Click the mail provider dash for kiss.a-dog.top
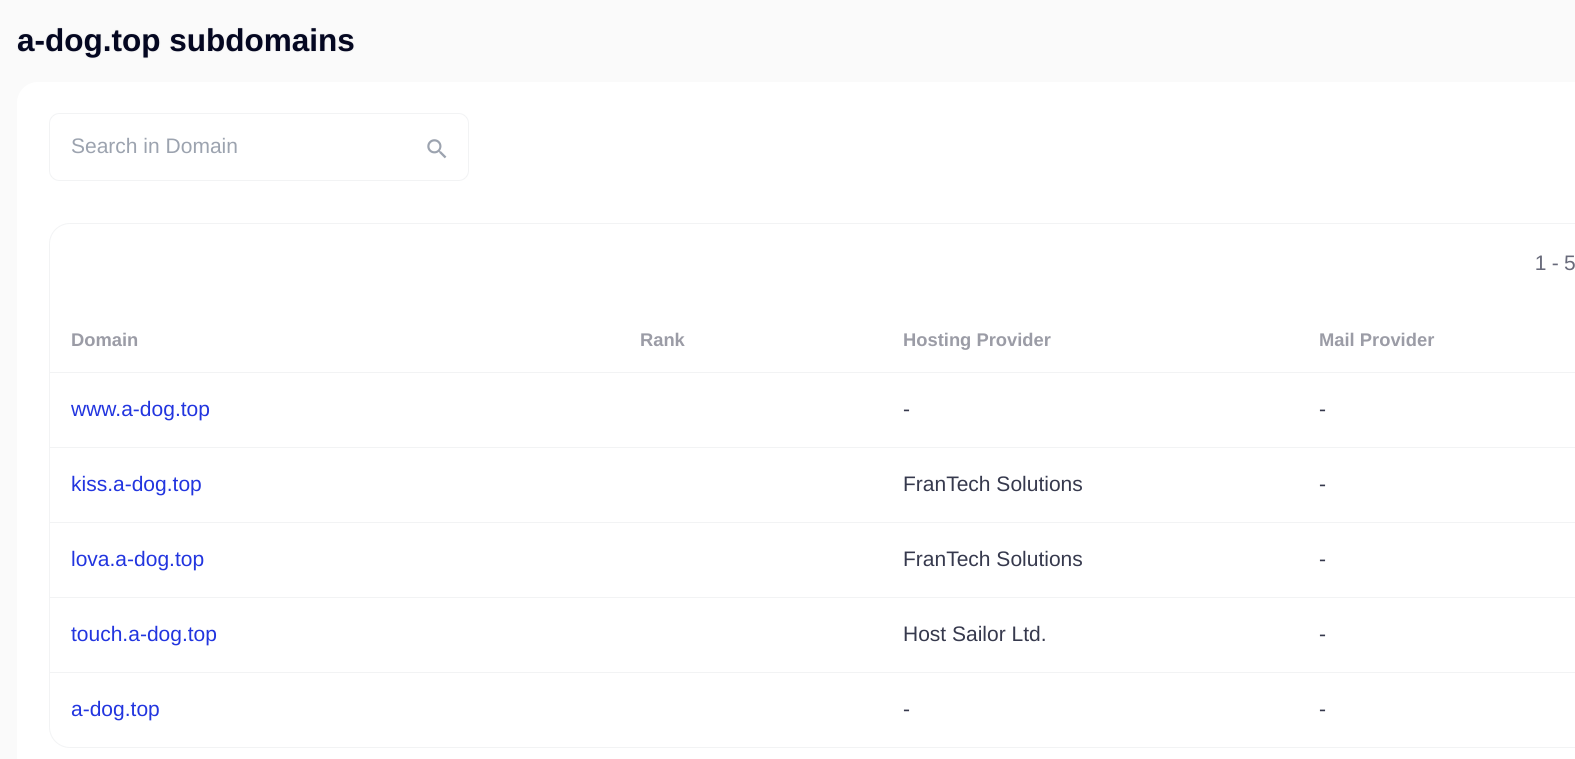Screen dimensions: 1575x759 tap(1322, 485)
